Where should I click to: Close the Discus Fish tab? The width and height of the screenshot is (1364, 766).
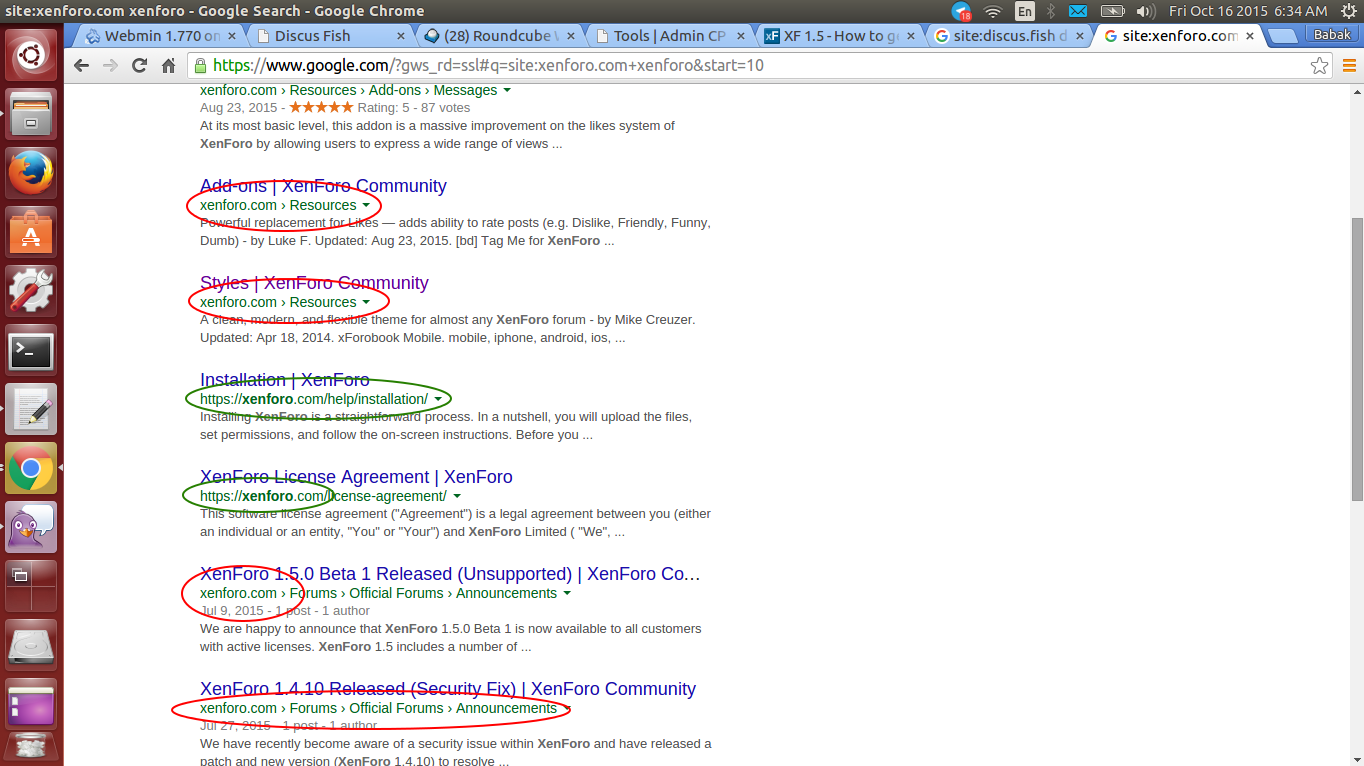401,36
